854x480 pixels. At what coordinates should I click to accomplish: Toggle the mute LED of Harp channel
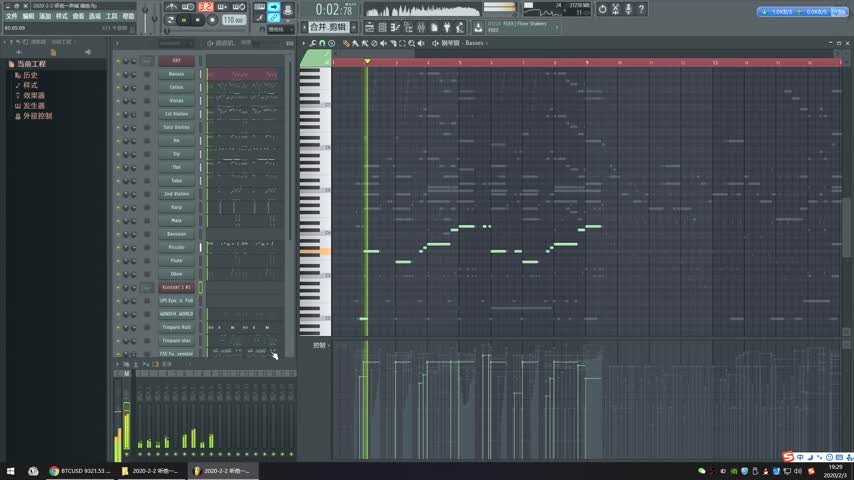click(x=119, y=207)
